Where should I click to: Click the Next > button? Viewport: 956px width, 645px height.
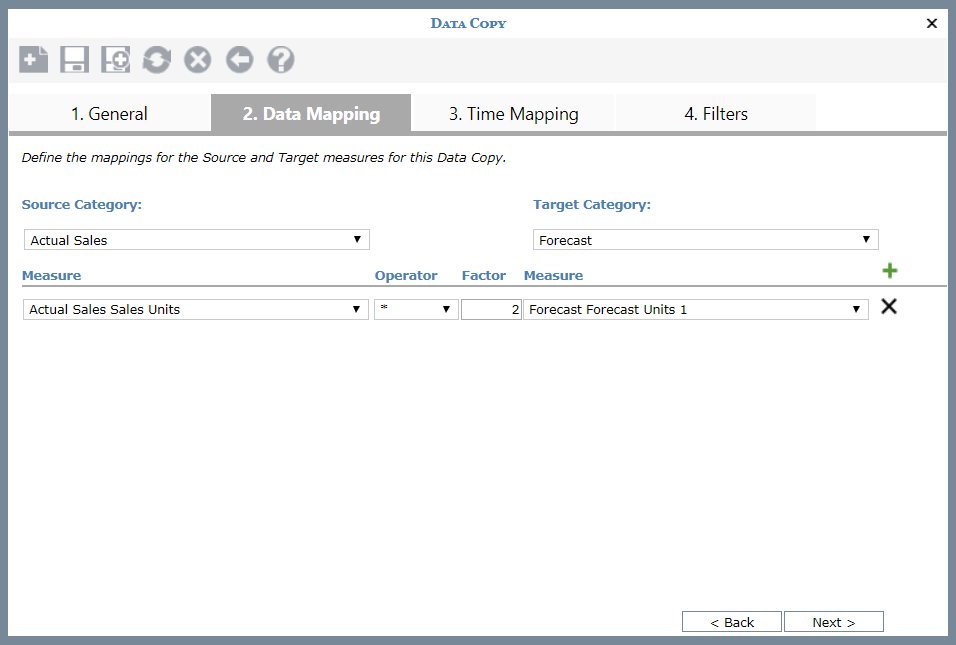pyautogui.click(x=833, y=622)
